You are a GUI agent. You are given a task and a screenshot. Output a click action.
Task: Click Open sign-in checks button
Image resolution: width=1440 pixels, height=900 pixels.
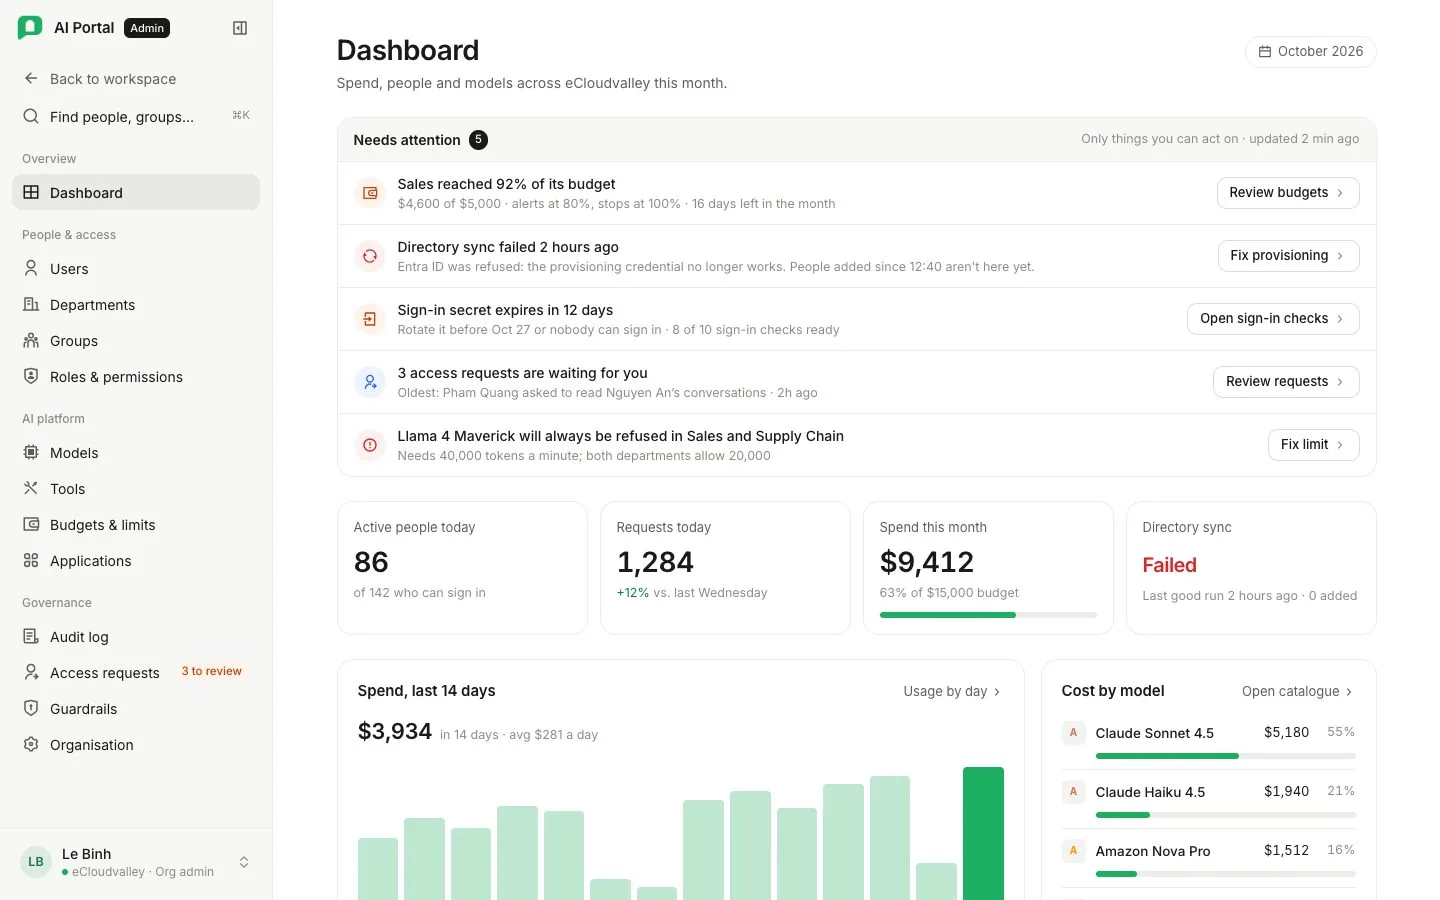[x=1273, y=319]
